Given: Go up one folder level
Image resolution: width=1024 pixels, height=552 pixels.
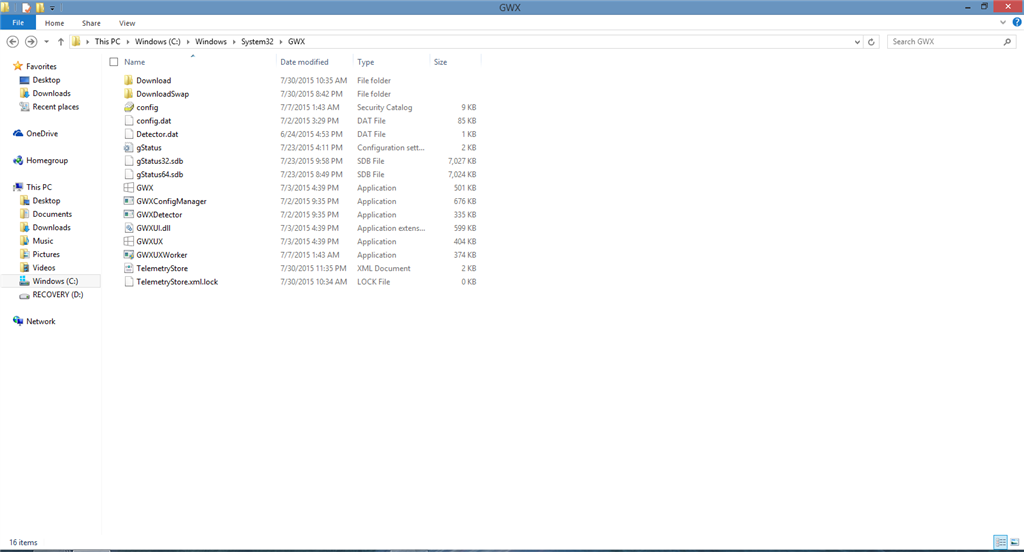Looking at the screenshot, I should (x=61, y=41).
